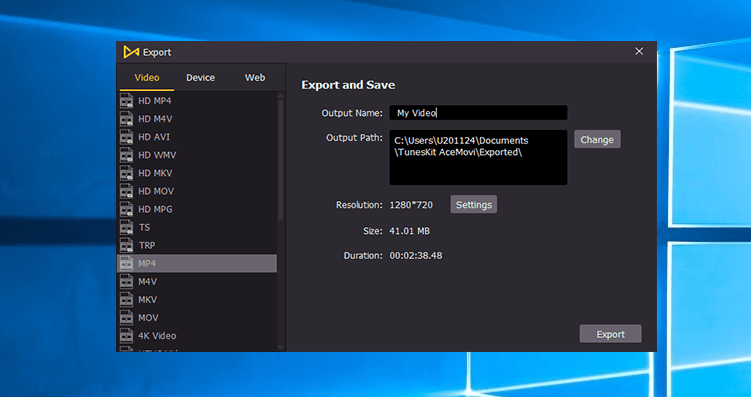Click inside the Output Path box

coord(478,157)
